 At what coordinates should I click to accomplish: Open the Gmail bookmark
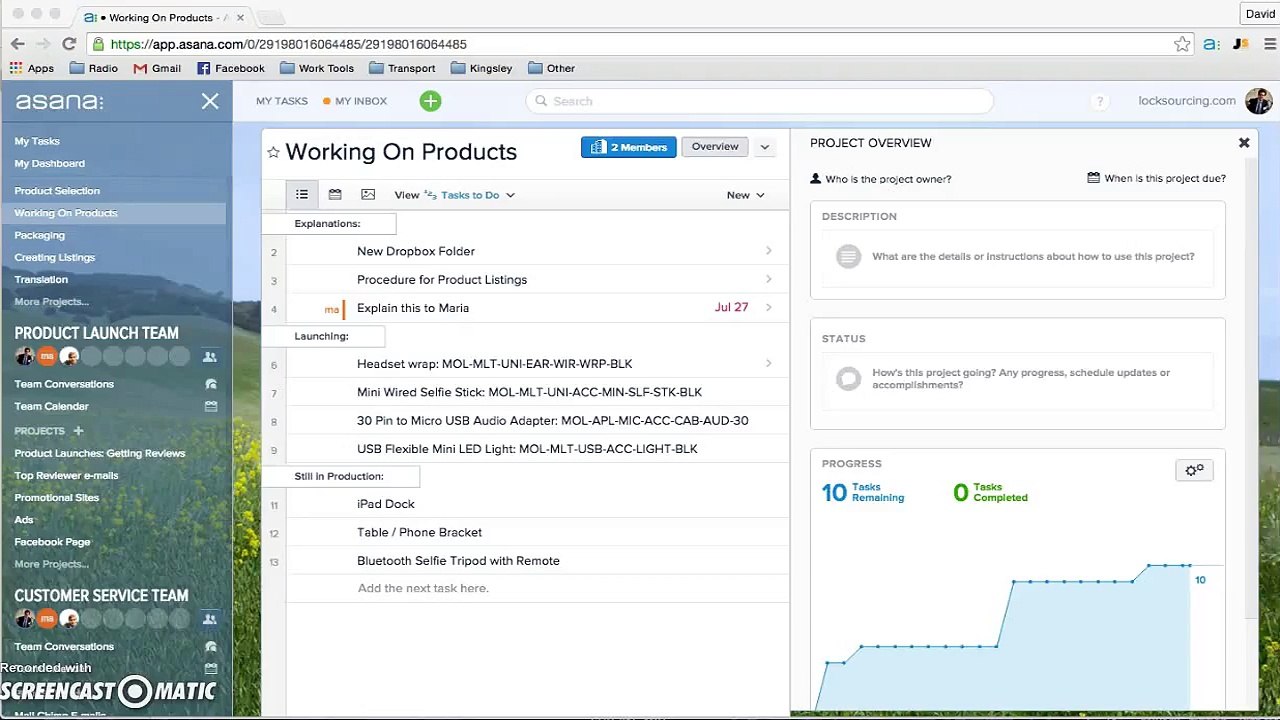click(x=157, y=68)
